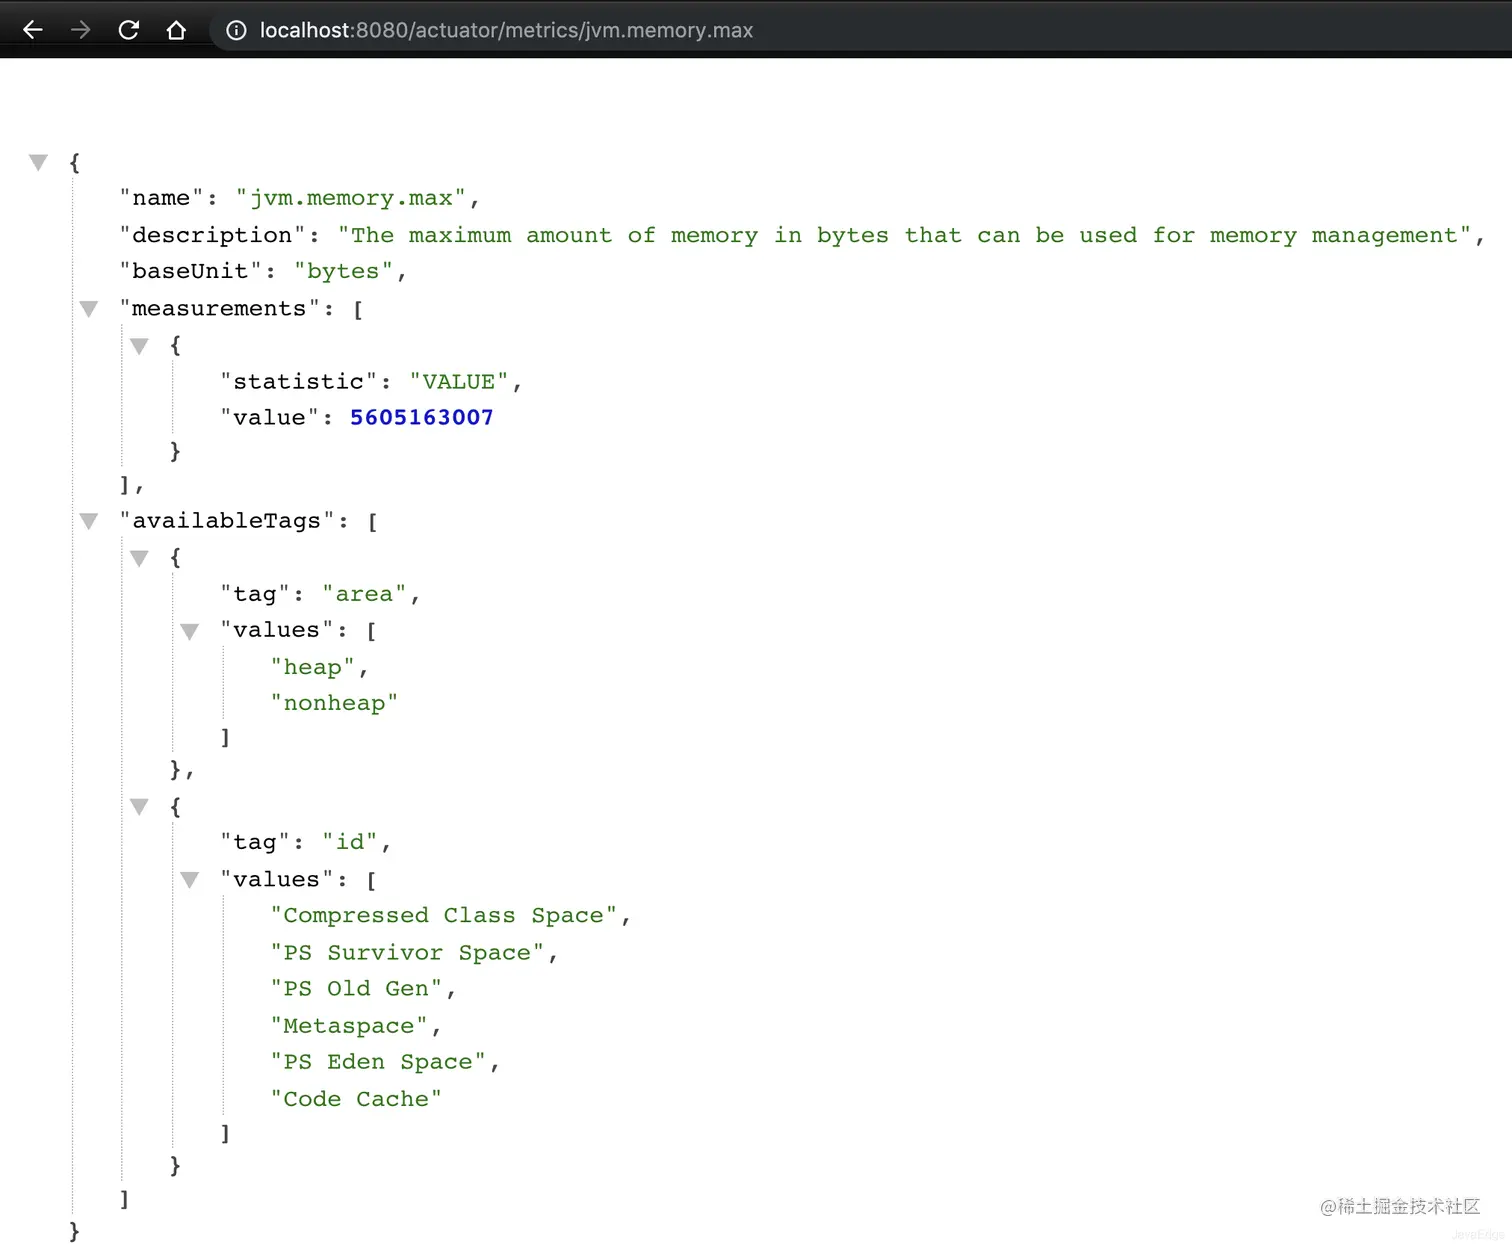Click the "nonheap" value

pos(335,703)
